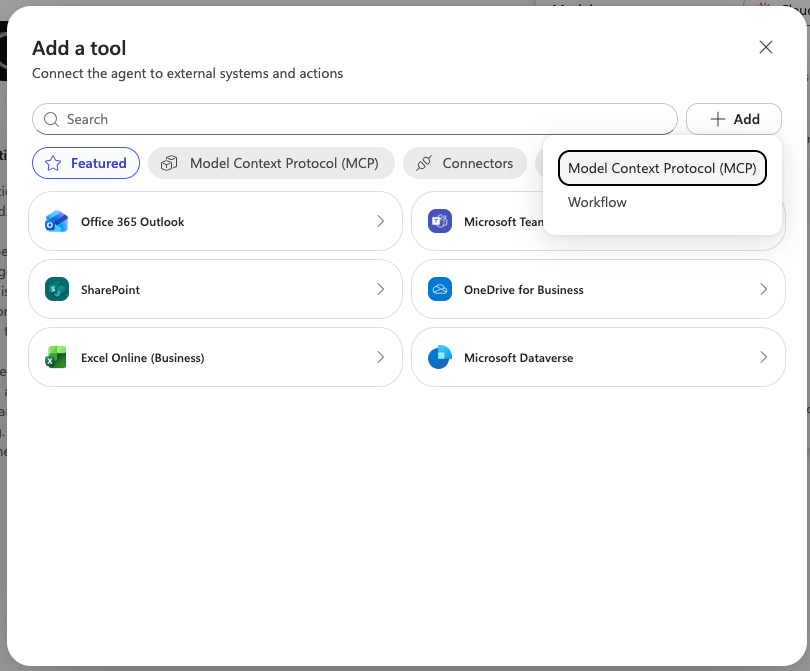This screenshot has height=671, width=810.
Task: Click the Office 365 Outlook icon
Action: 56,222
